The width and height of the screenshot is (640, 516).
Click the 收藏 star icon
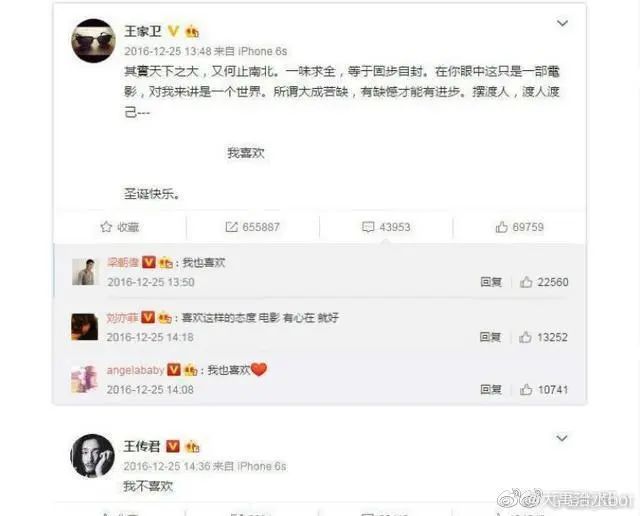click(x=106, y=227)
